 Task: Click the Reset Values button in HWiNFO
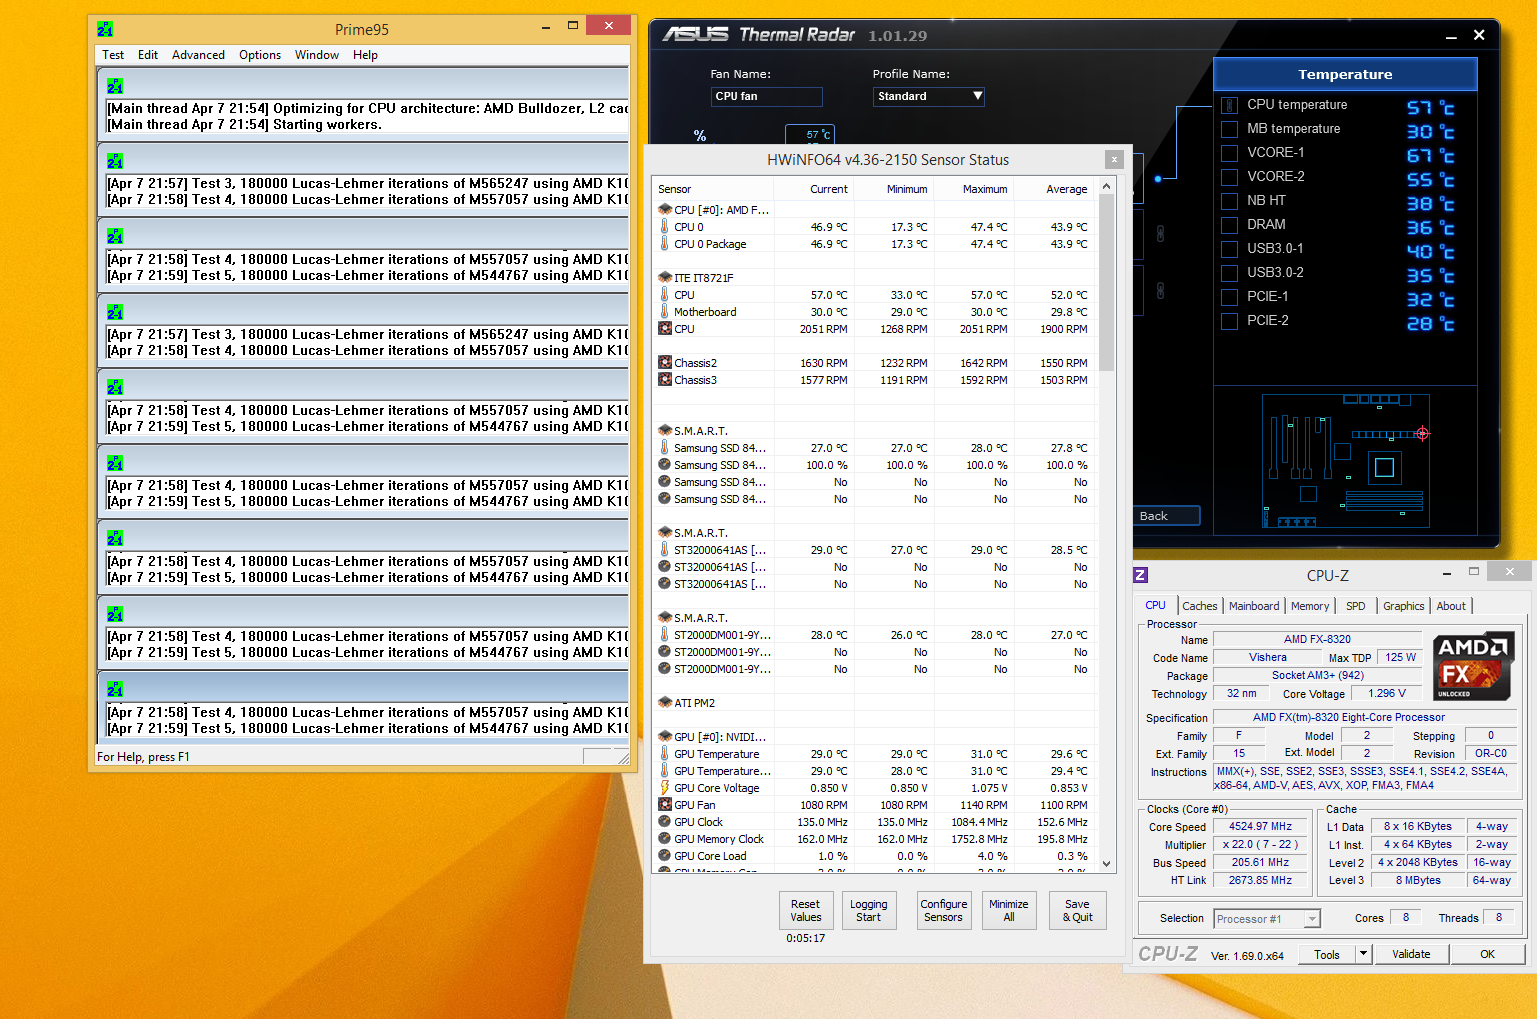(805, 910)
